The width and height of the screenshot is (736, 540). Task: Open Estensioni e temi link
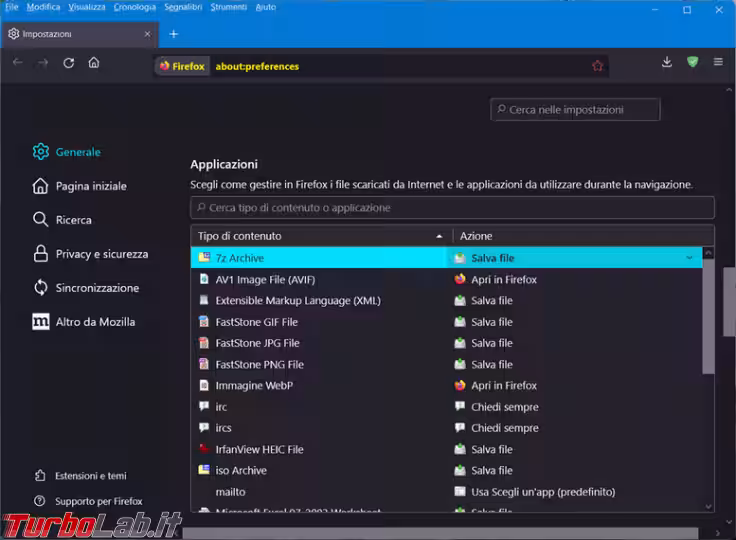80,476
